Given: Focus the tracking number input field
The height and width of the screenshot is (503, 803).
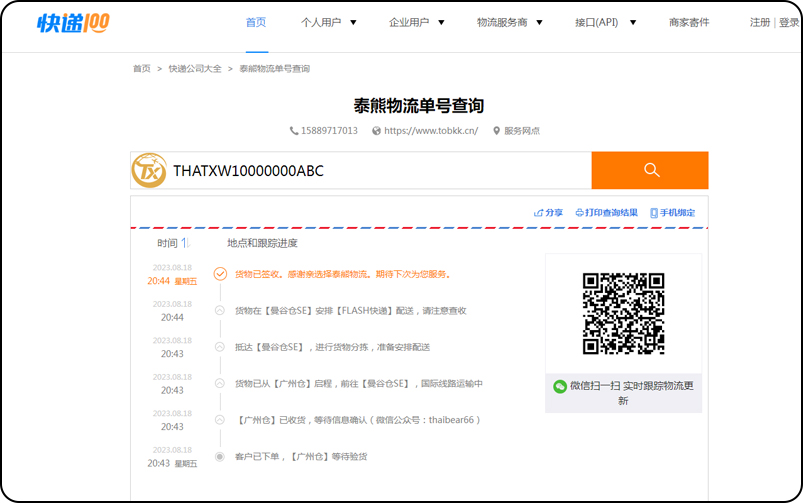Looking at the screenshot, I should pyautogui.click(x=361, y=171).
